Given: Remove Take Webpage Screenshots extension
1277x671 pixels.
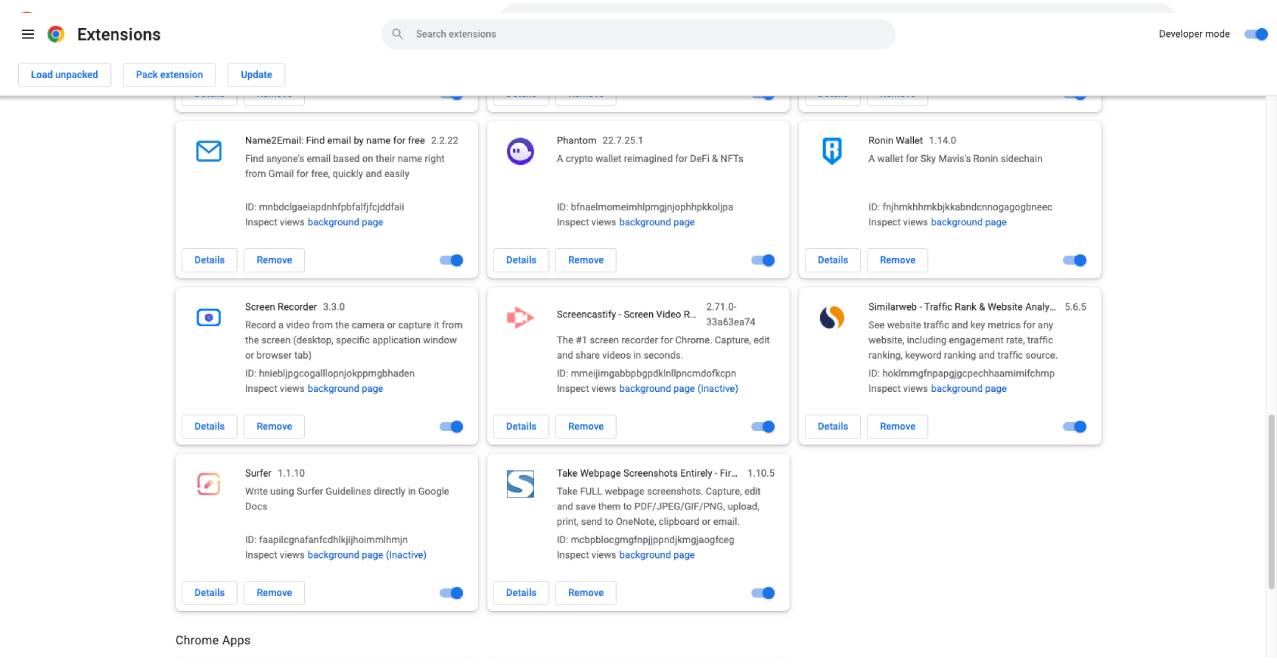Looking at the screenshot, I should (586, 592).
